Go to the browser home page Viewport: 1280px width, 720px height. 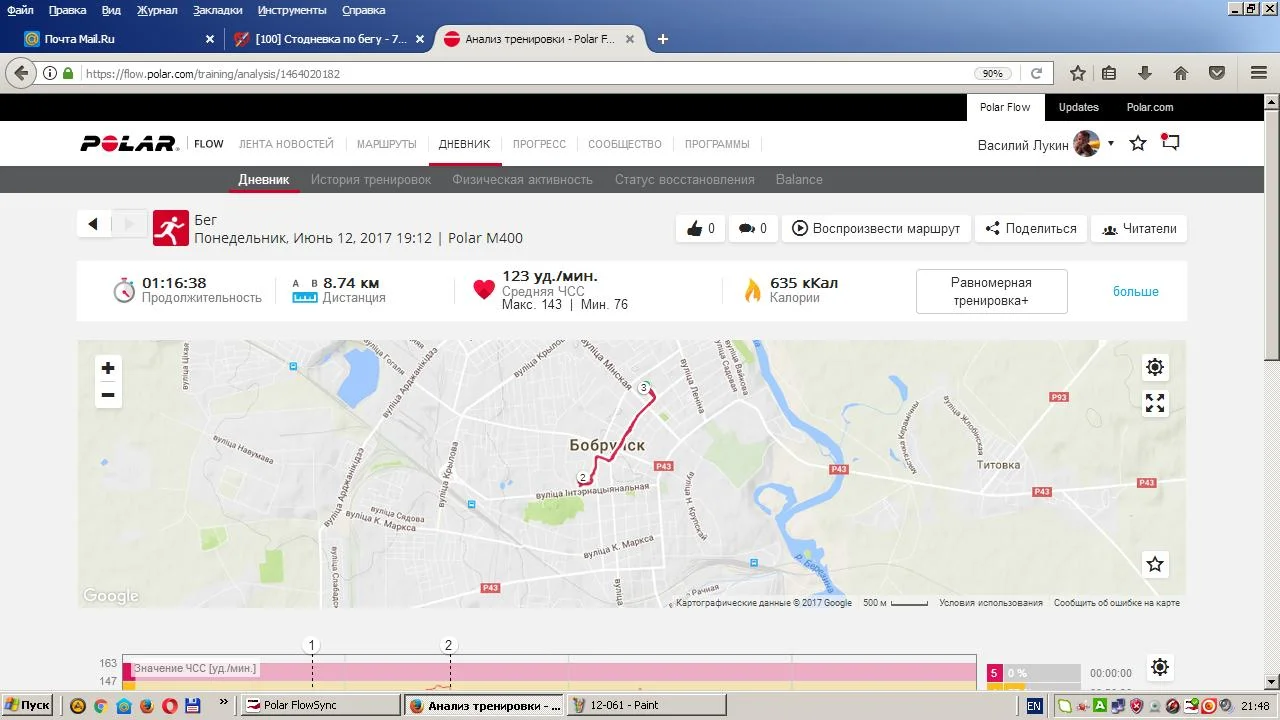(1181, 73)
